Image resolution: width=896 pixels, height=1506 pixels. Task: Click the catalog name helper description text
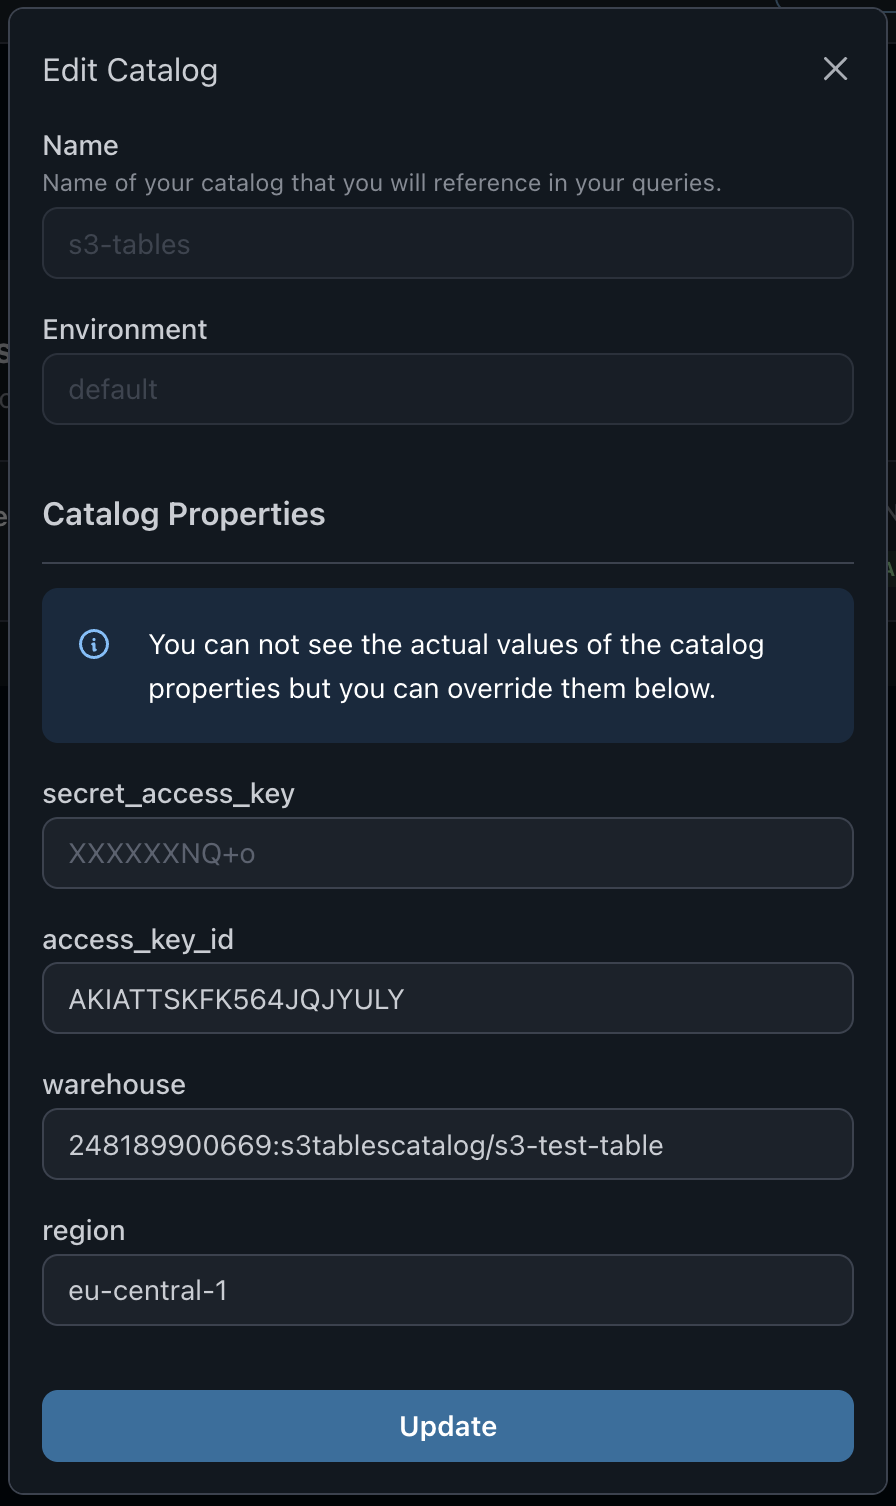click(x=381, y=182)
